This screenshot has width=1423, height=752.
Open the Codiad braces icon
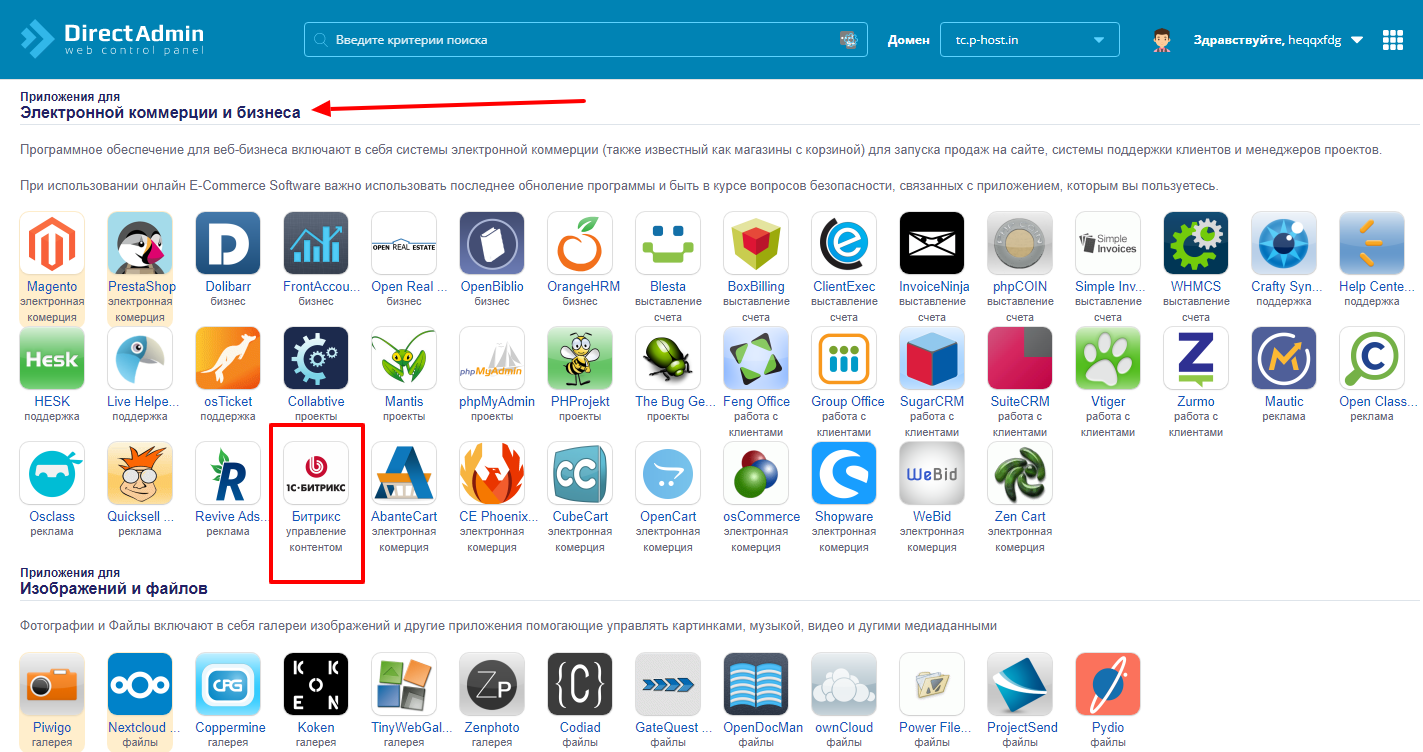coord(580,685)
